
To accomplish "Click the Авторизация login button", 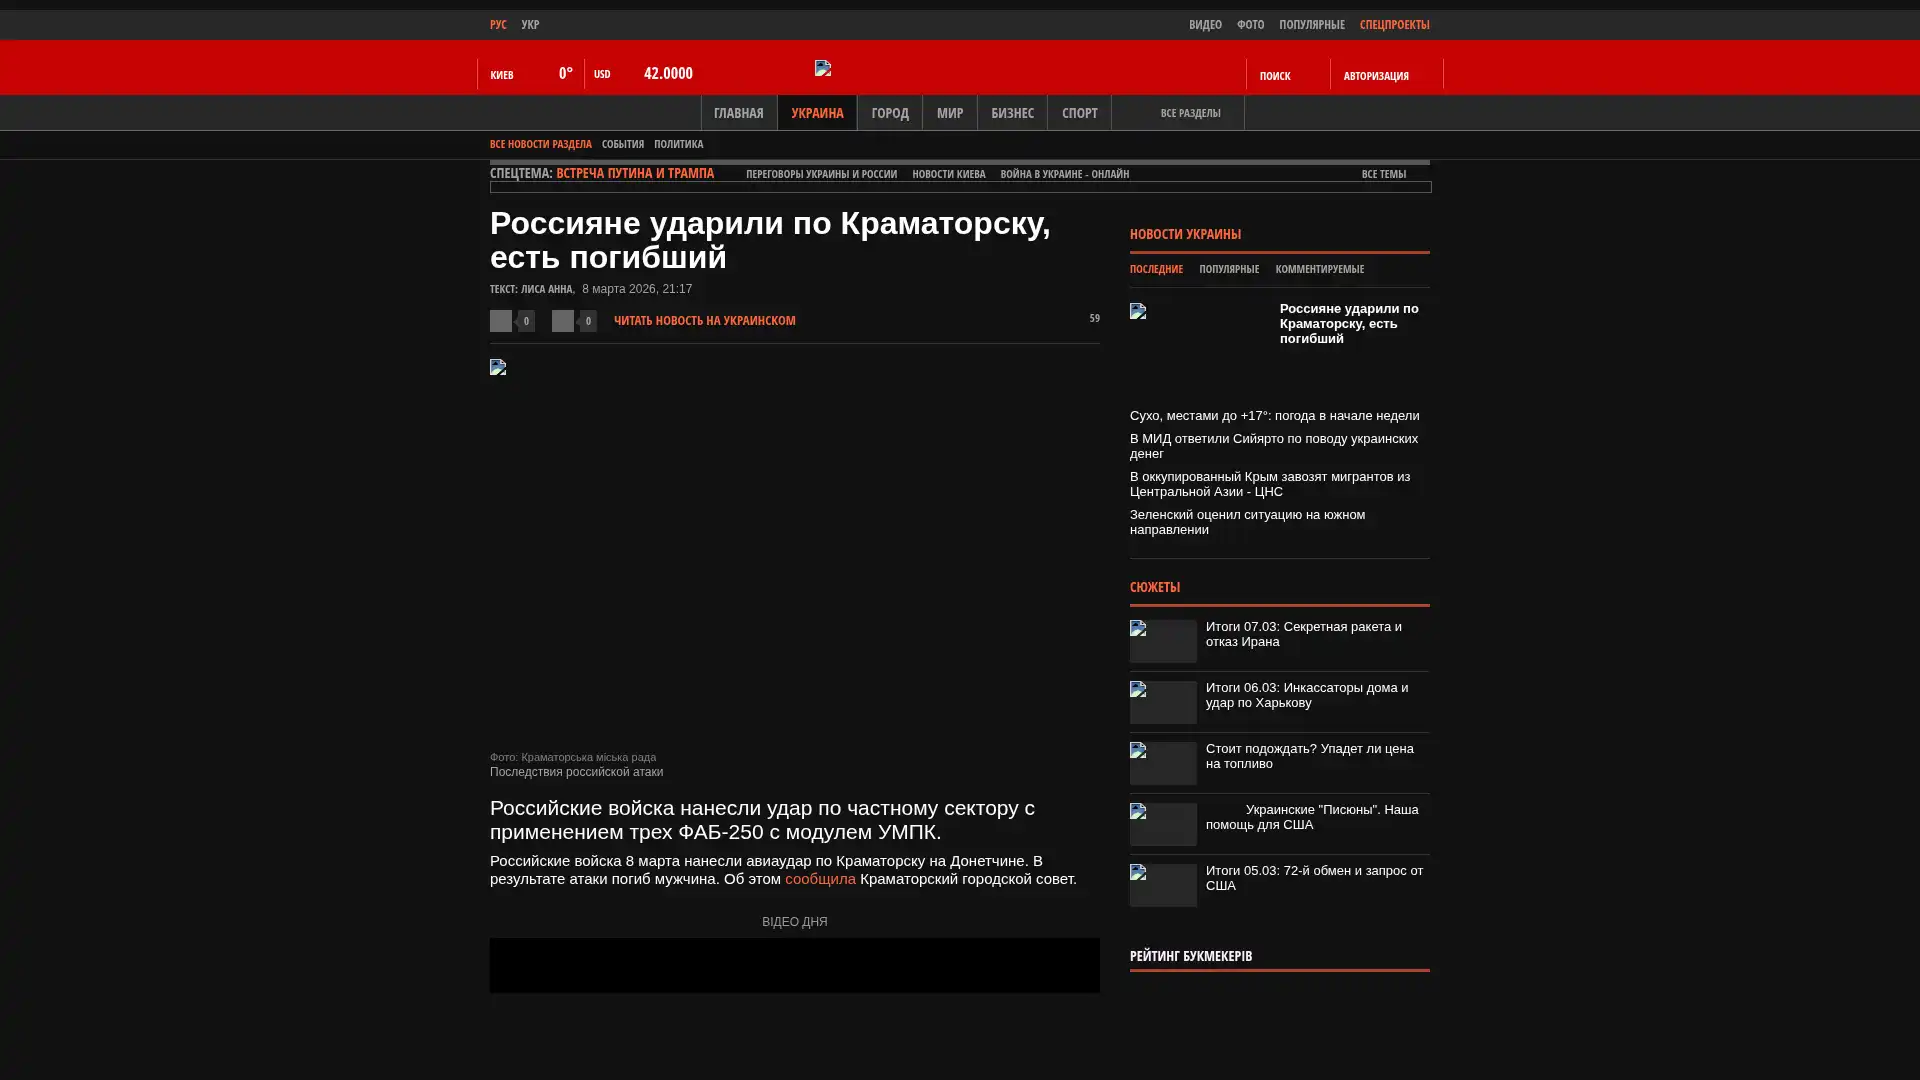I will coord(1376,75).
